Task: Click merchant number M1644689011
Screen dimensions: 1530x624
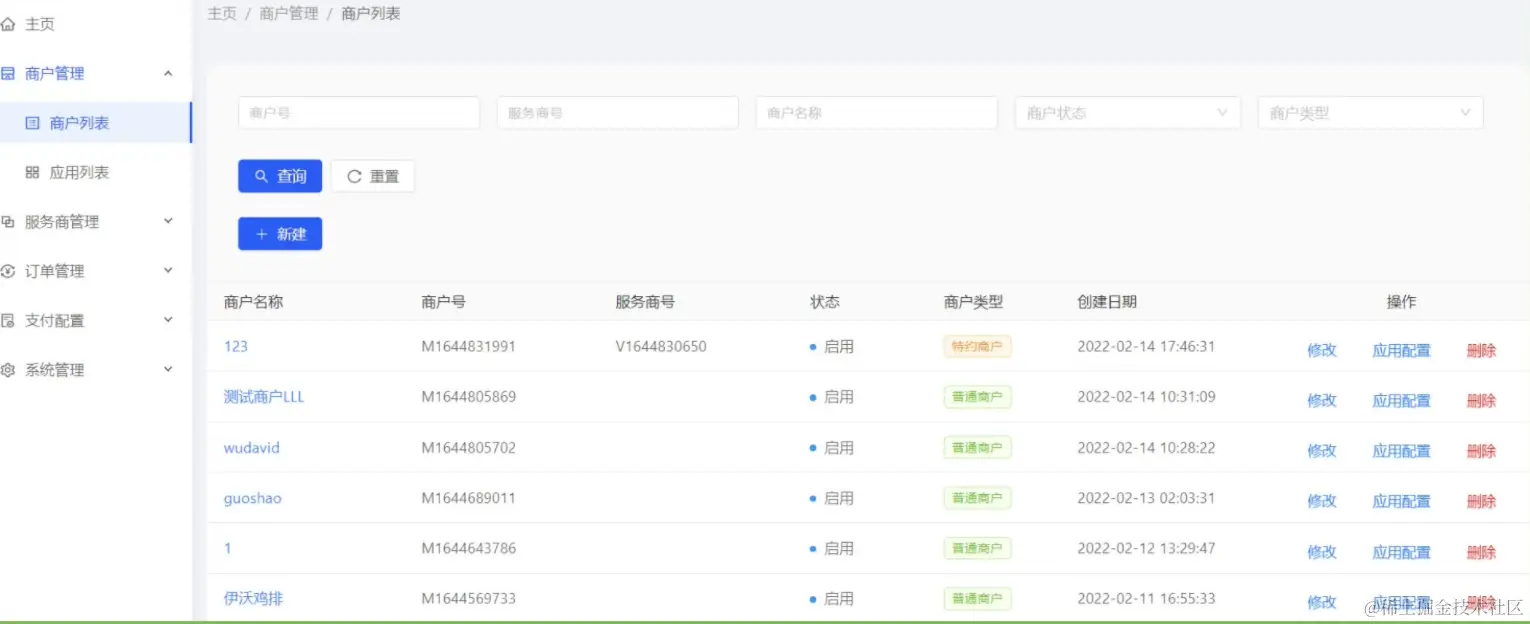Action: point(469,498)
